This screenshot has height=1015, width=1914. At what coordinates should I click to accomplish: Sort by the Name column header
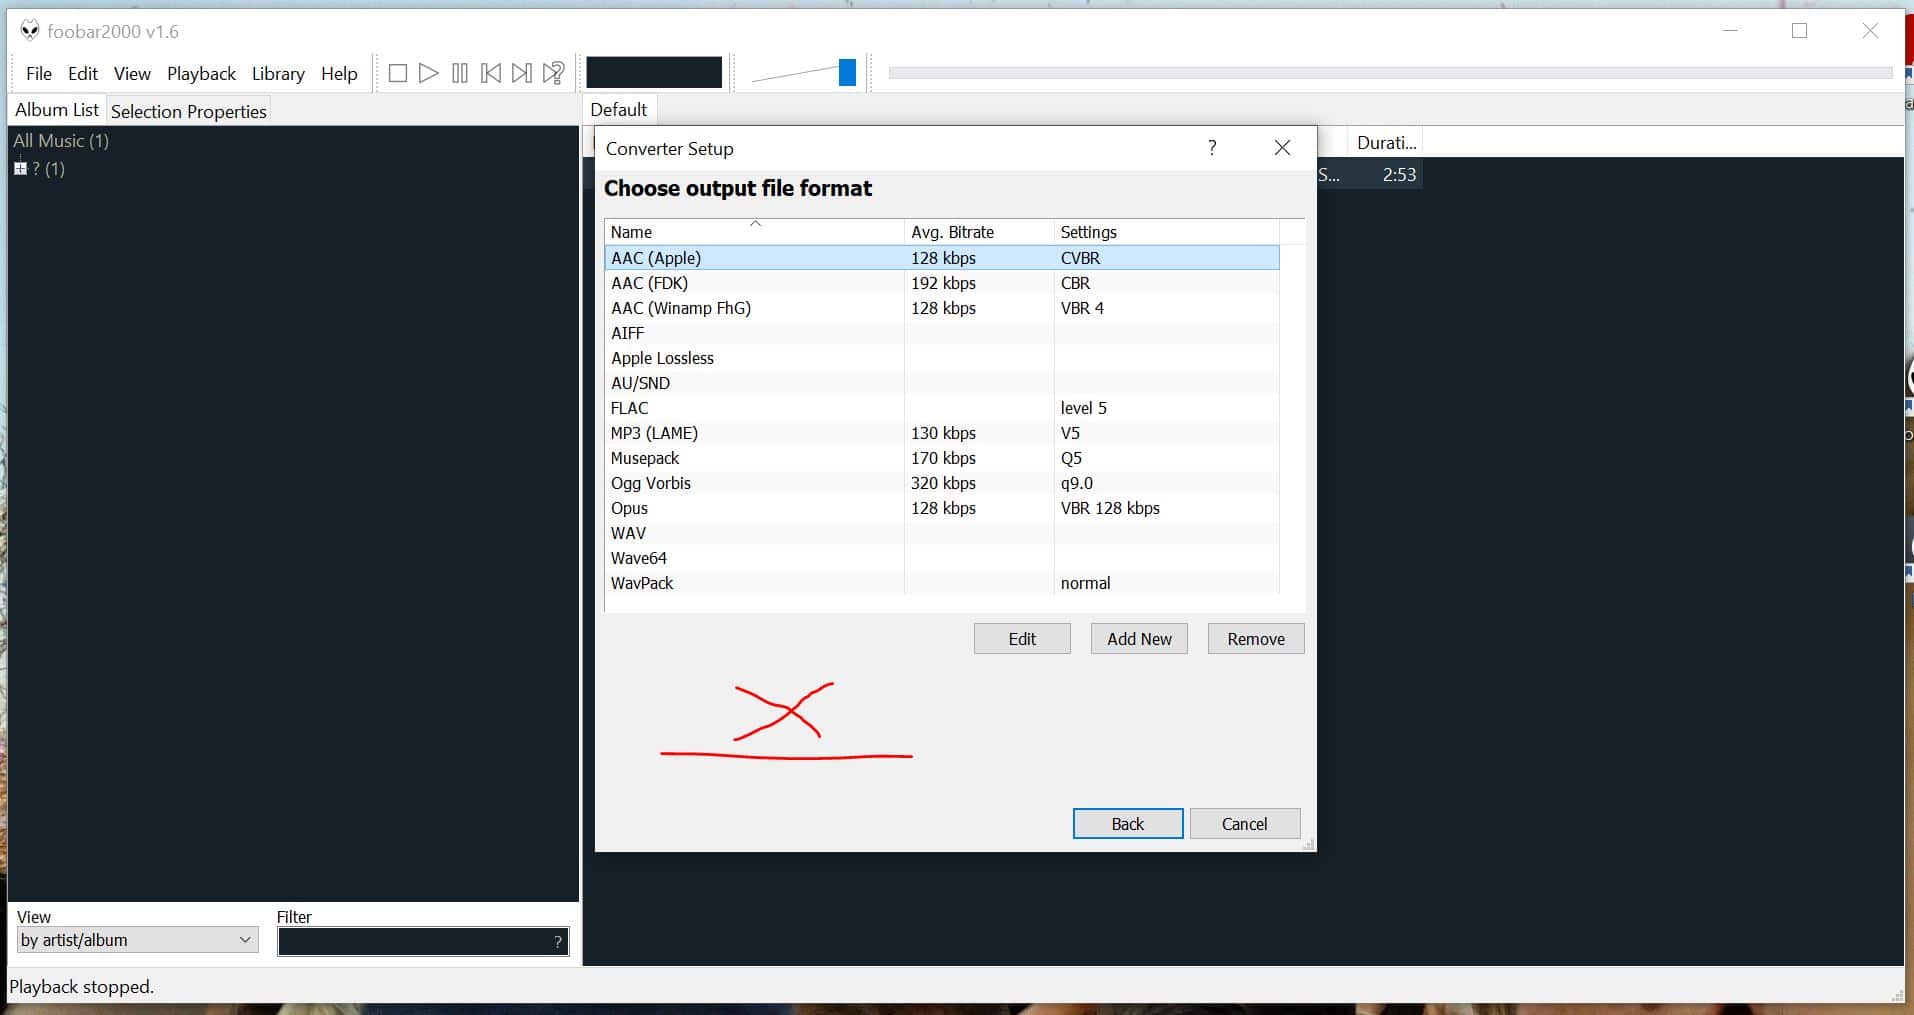coord(755,232)
